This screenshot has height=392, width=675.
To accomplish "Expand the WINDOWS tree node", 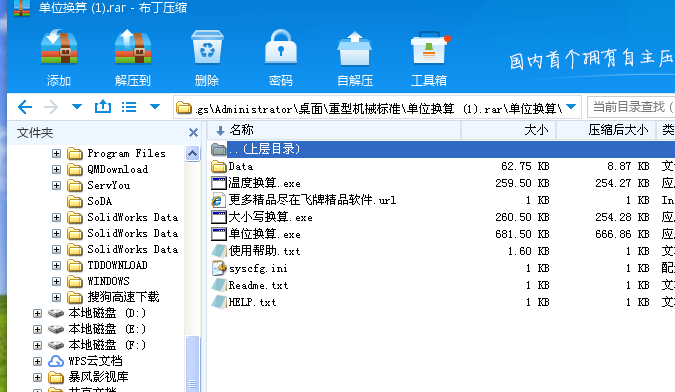I will pyautogui.click(x=56, y=281).
